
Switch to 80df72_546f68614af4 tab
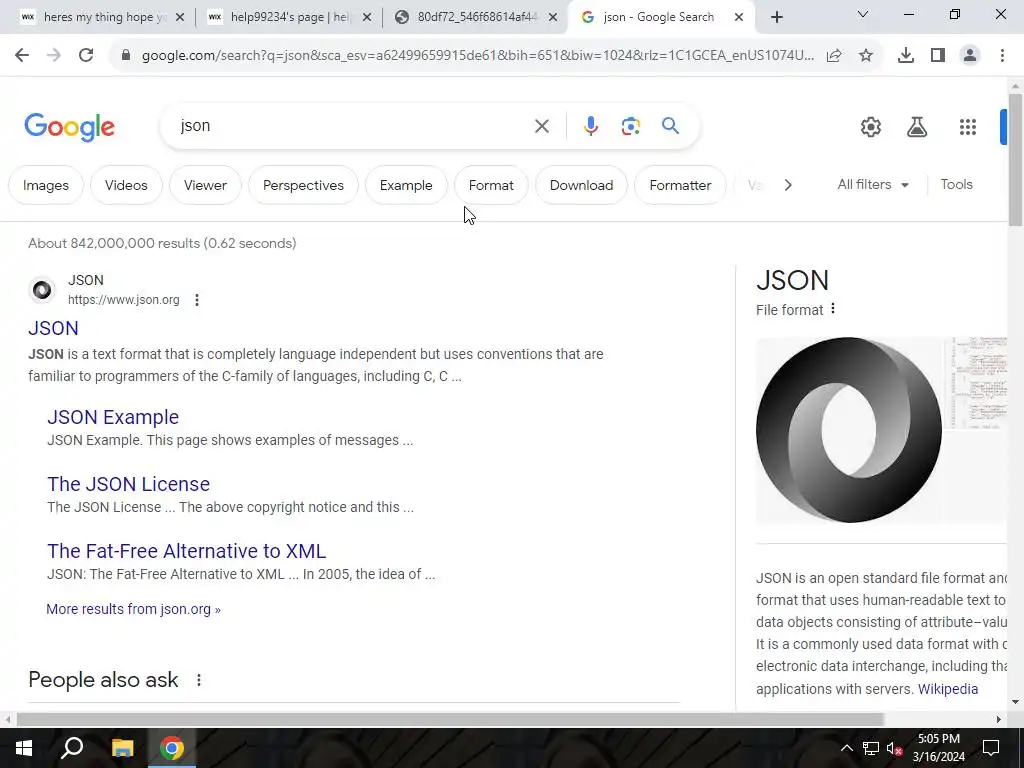coord(477,17)
